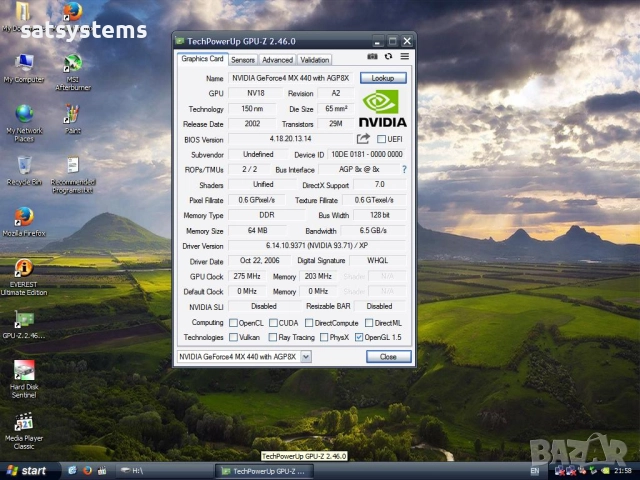Click the Memory clock 203 MHz value

tap(318, 276)
